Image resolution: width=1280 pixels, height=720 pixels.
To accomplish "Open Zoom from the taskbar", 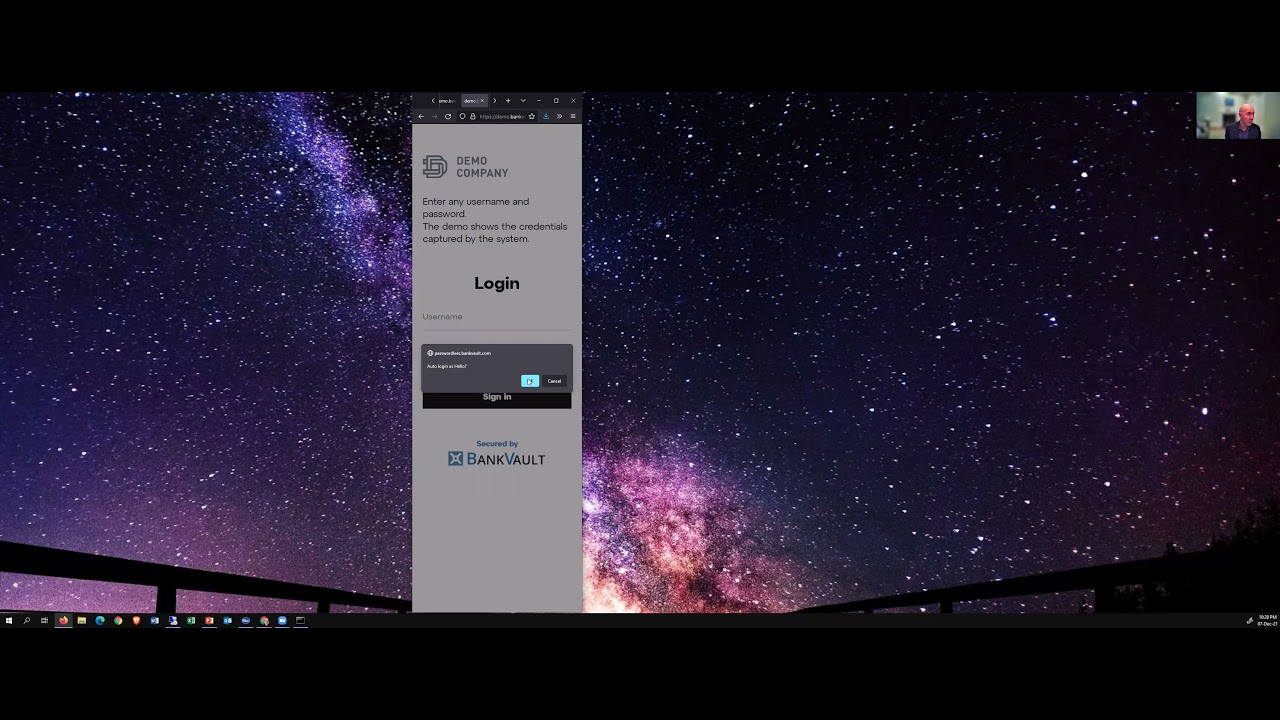I will click(282, 621).
